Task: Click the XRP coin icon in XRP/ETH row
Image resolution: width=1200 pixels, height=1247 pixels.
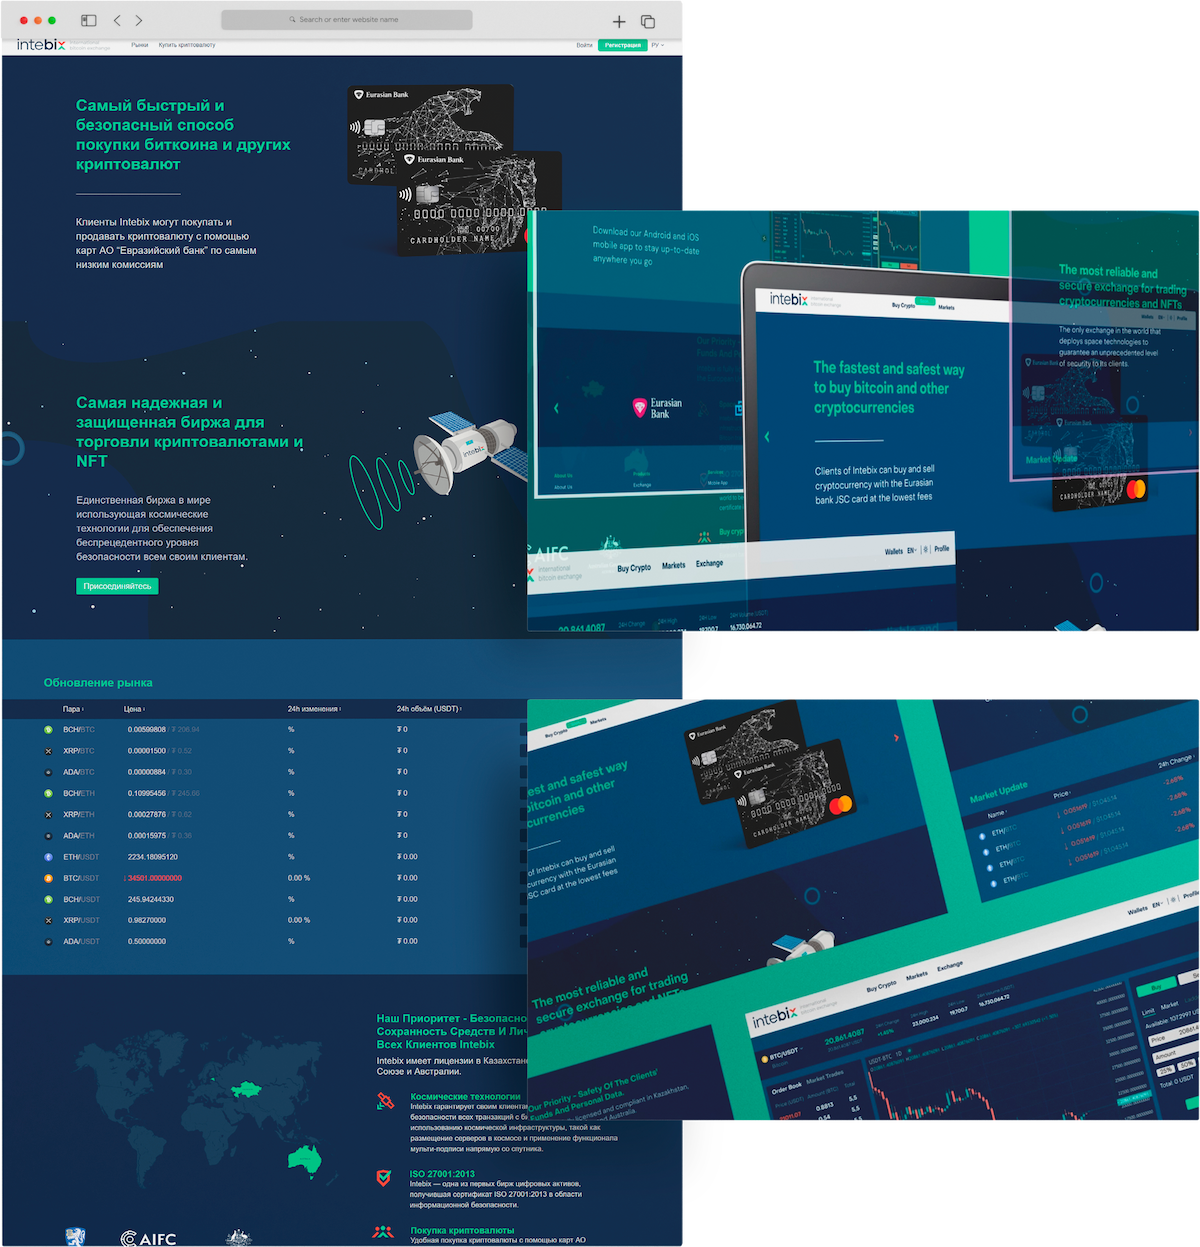Action: (x=48, y=815)
